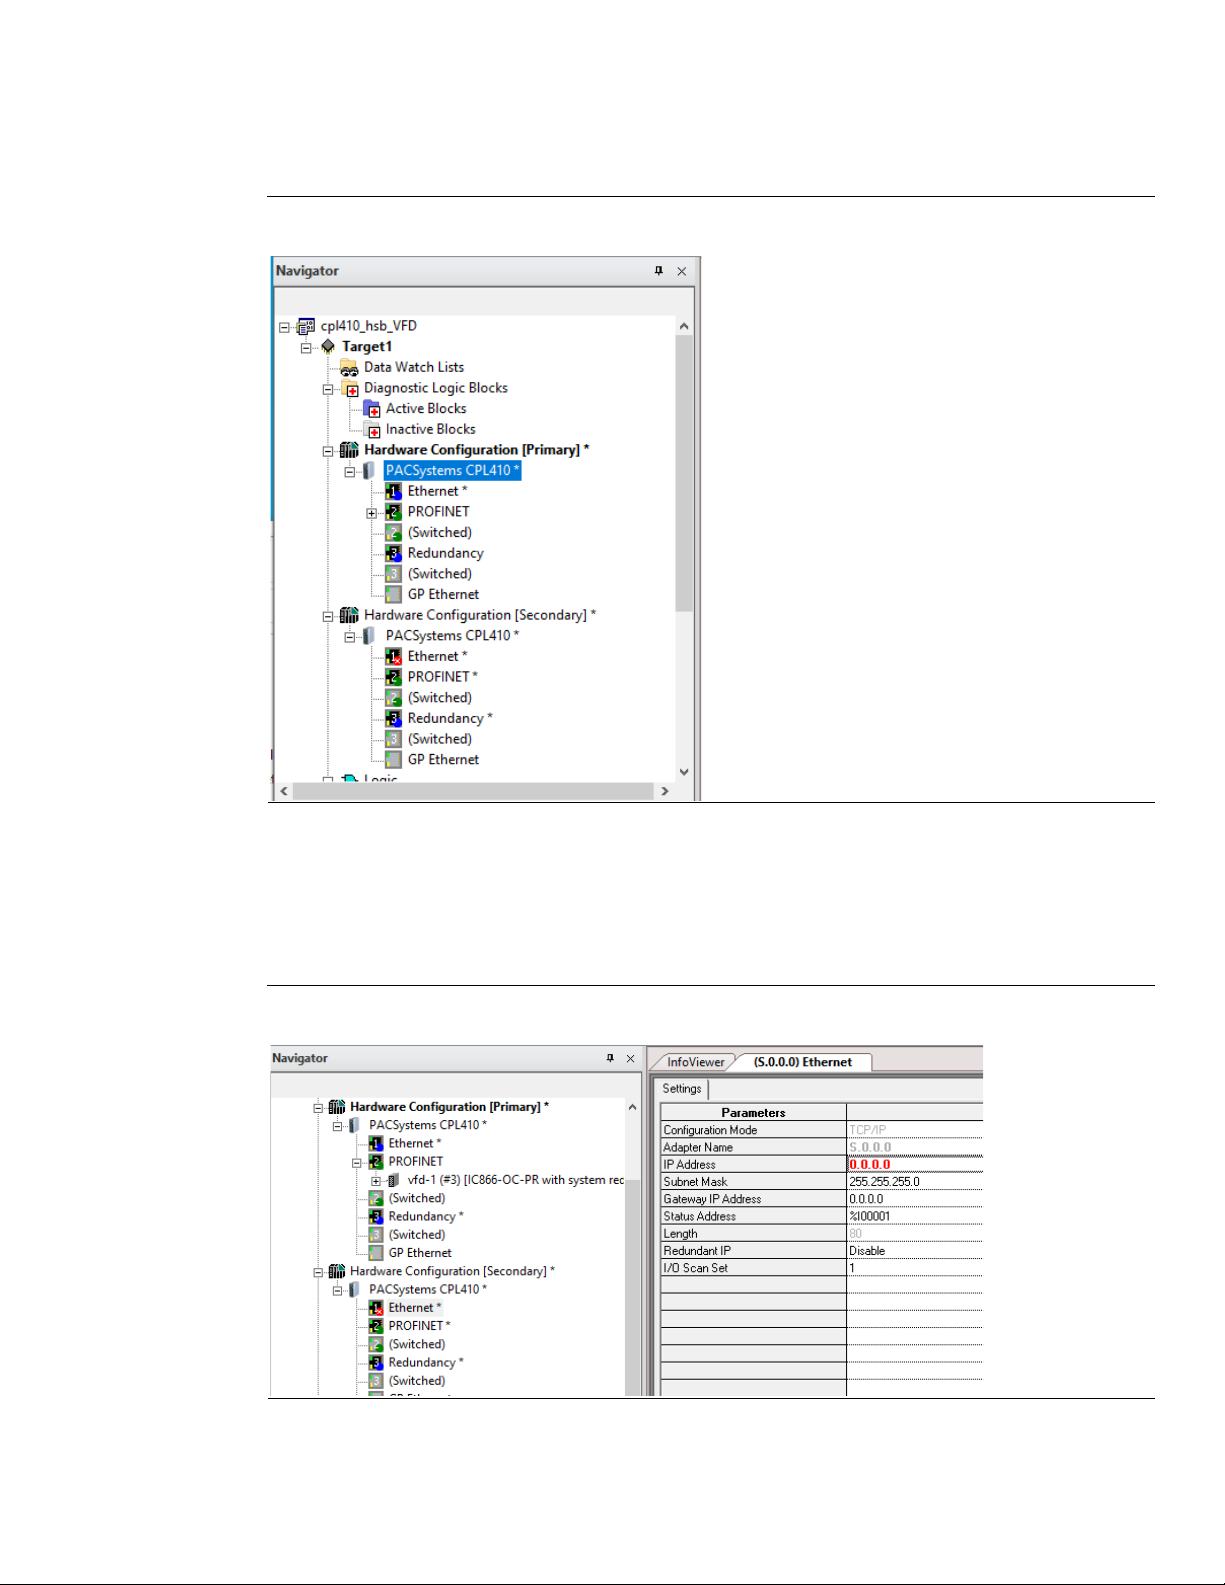Click the top Navigator scroll up arrow

[x=684, y=326]
